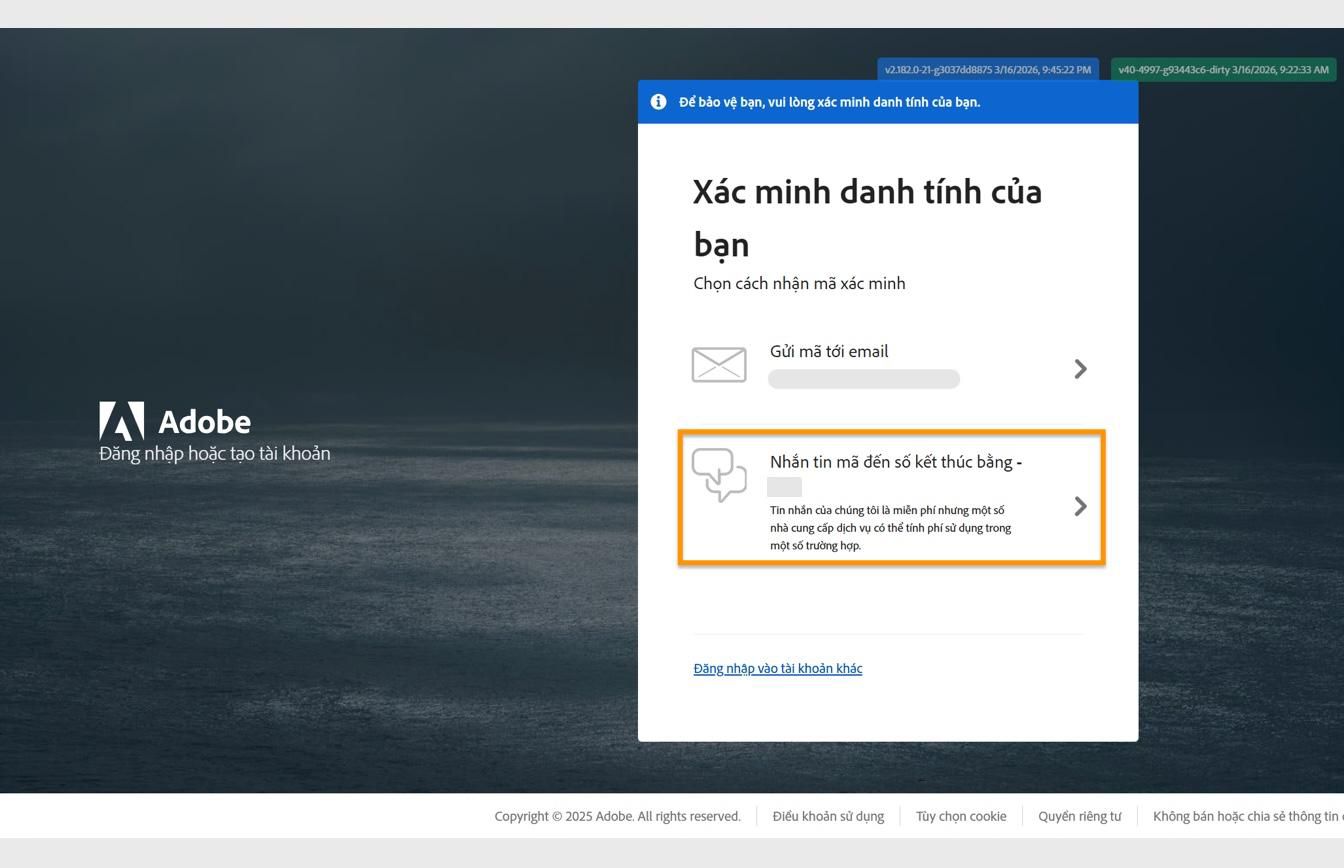Viewport: 1344px width, 868px height.
Task: Click the envelope icon for email verification
Action: coord(719,364)
